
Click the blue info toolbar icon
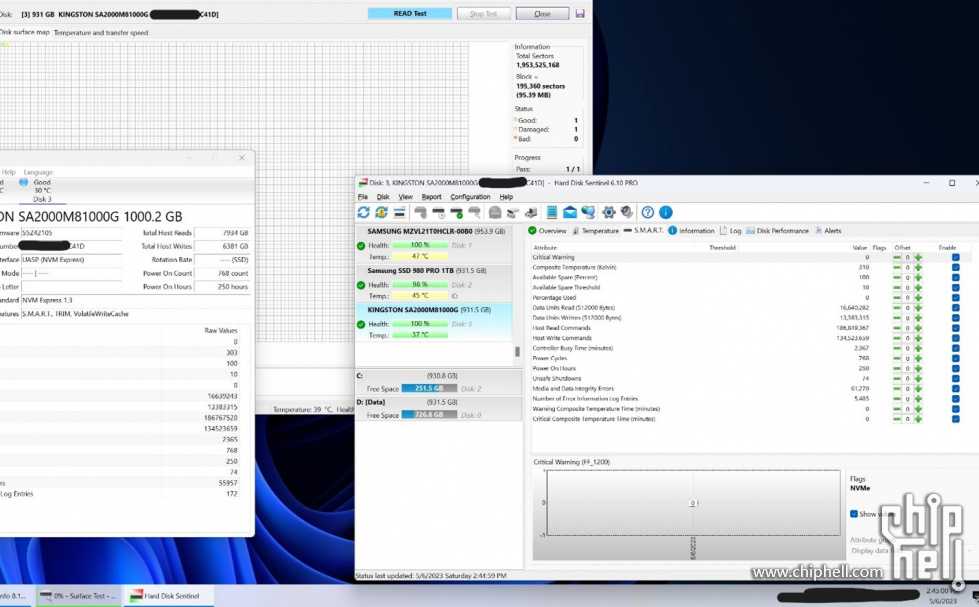pos(666,212)
